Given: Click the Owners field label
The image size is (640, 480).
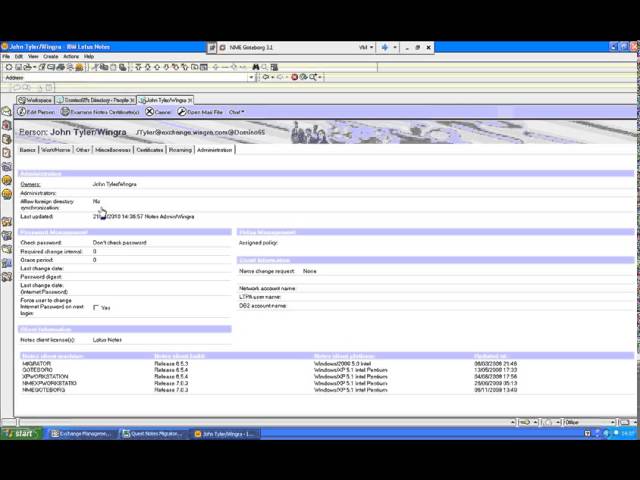Looking at the screenshot, I should tap(30, 184).
